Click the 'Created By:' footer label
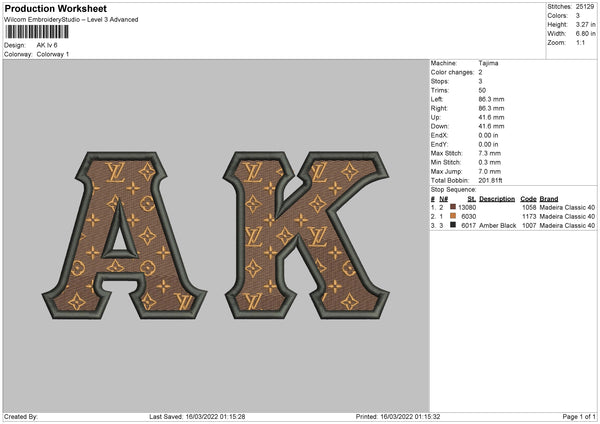 pos(21,416)
